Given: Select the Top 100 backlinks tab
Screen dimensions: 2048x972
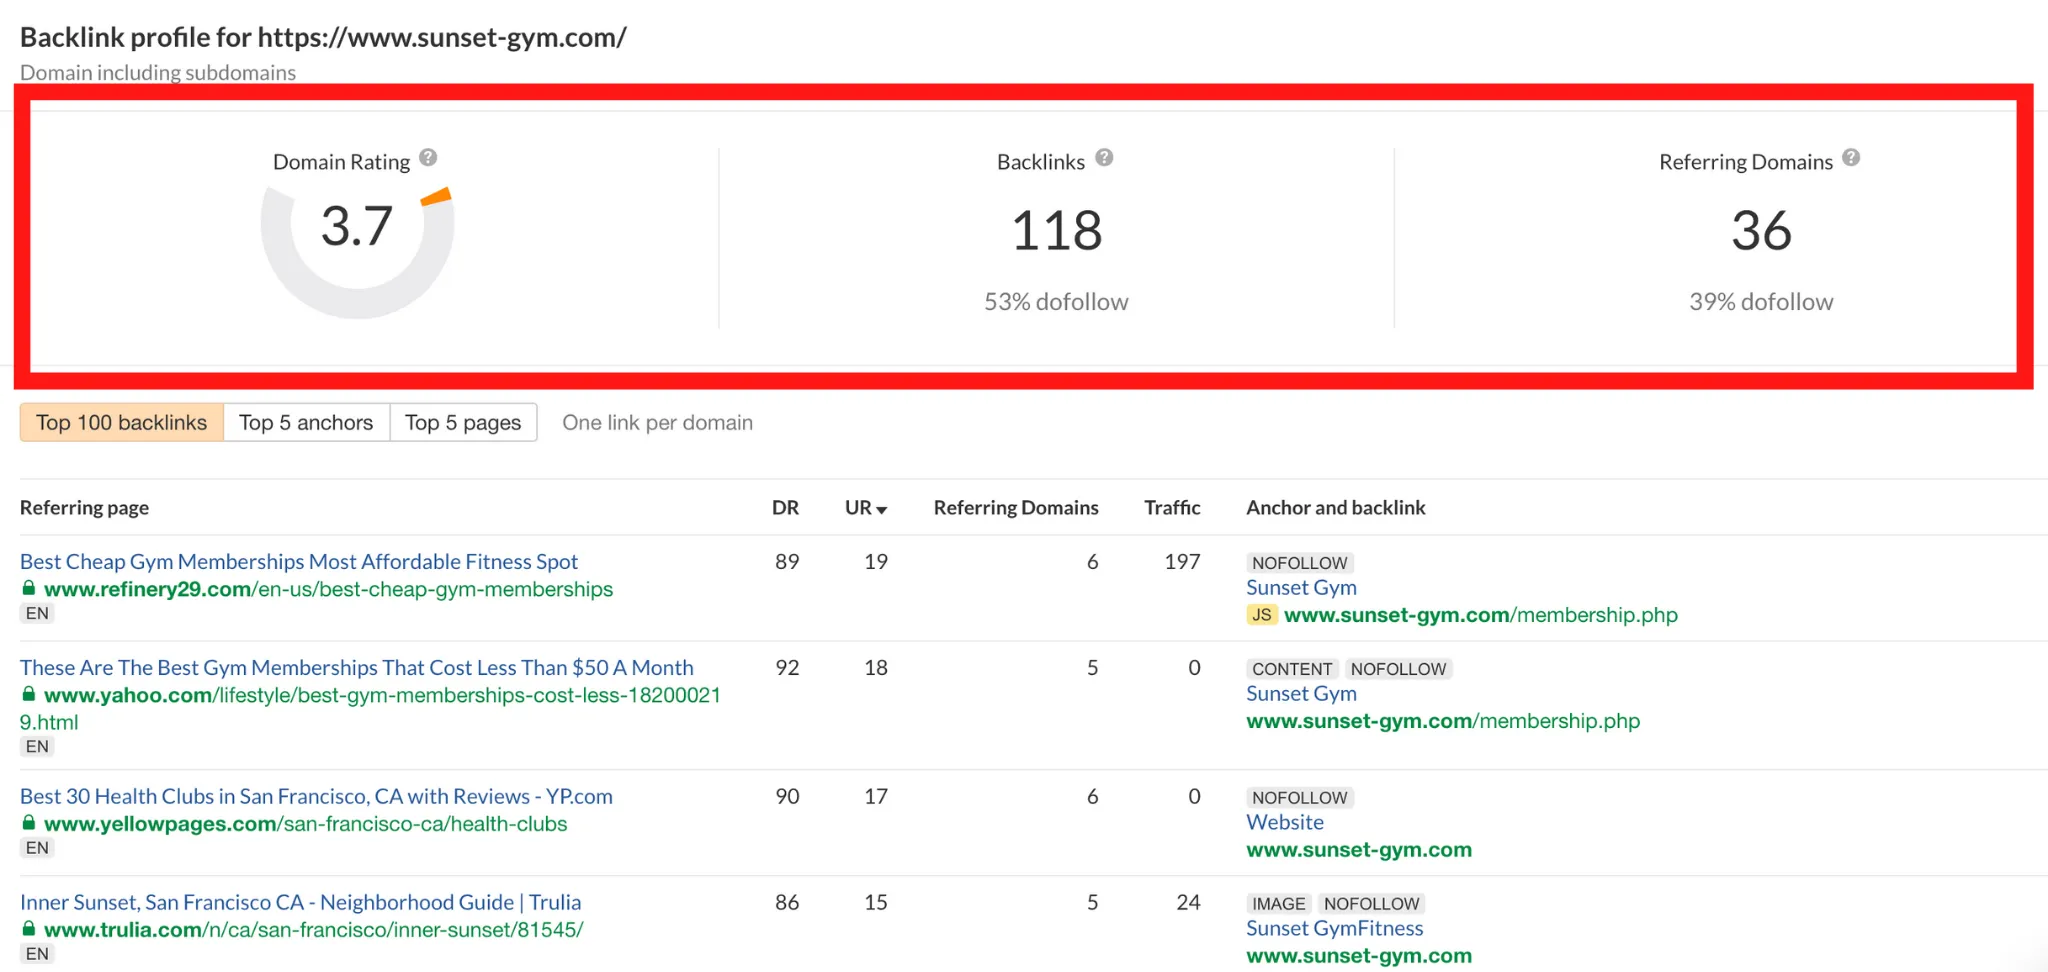Looking at the screenshot, I should (x=122, y=423).
